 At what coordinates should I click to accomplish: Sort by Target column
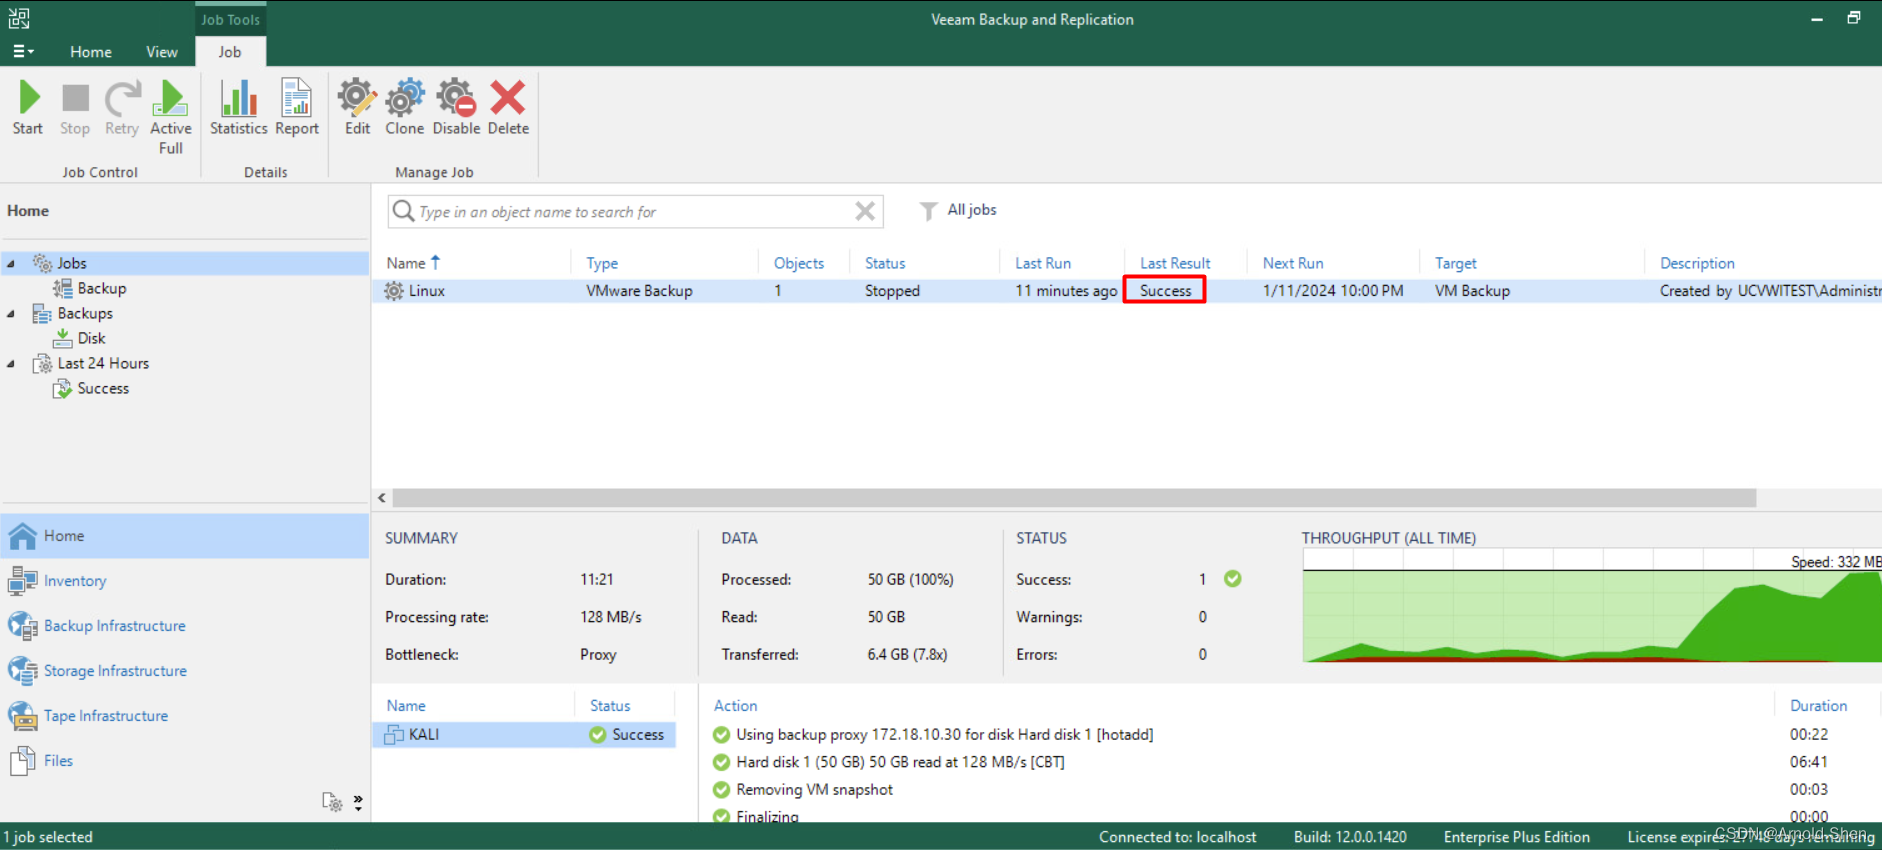tap(1455, 263)
